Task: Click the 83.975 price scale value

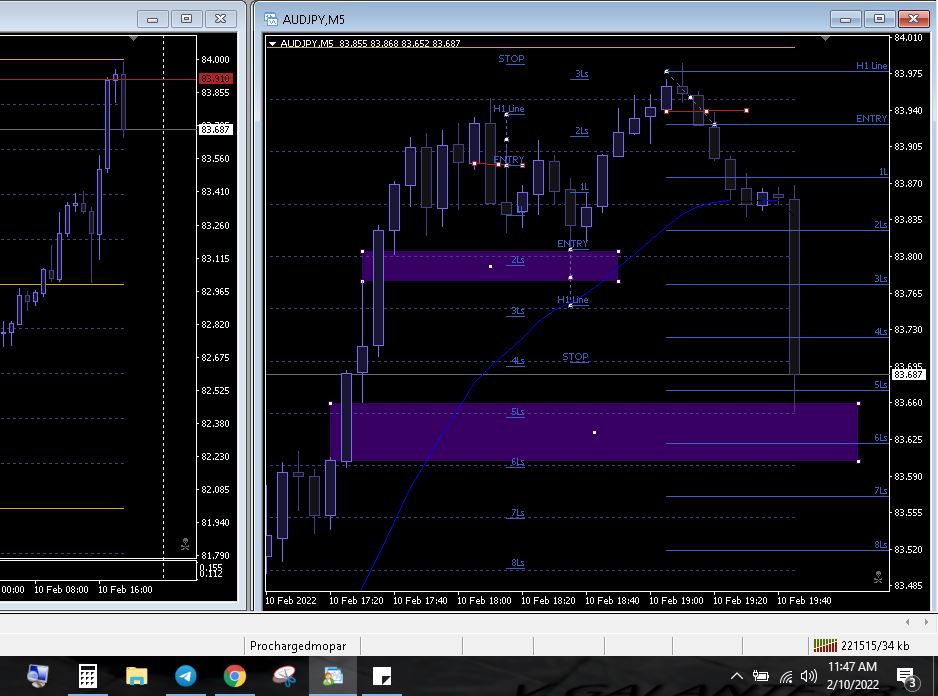Action: (908, 74)
